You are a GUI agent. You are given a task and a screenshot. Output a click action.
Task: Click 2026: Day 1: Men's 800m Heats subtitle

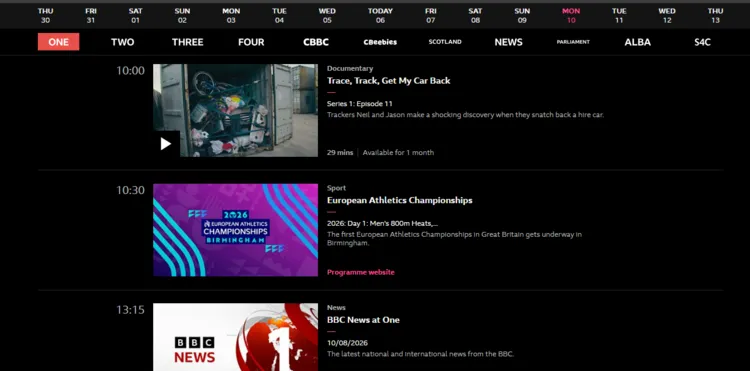382,223
